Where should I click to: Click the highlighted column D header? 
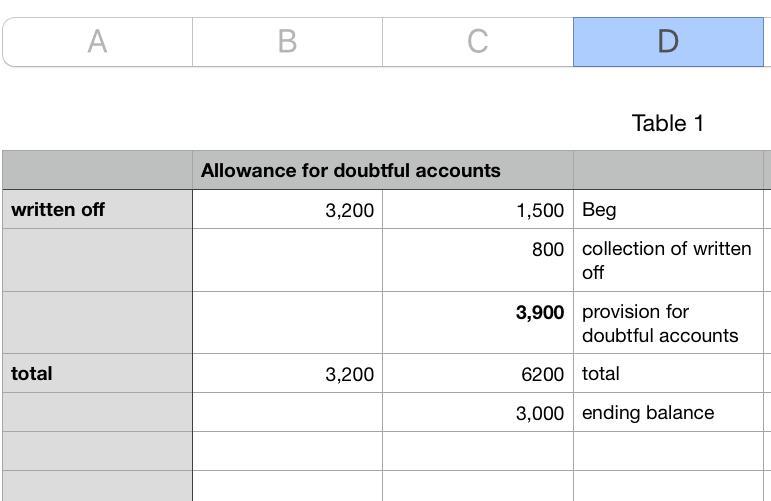(x=667, y=42)
